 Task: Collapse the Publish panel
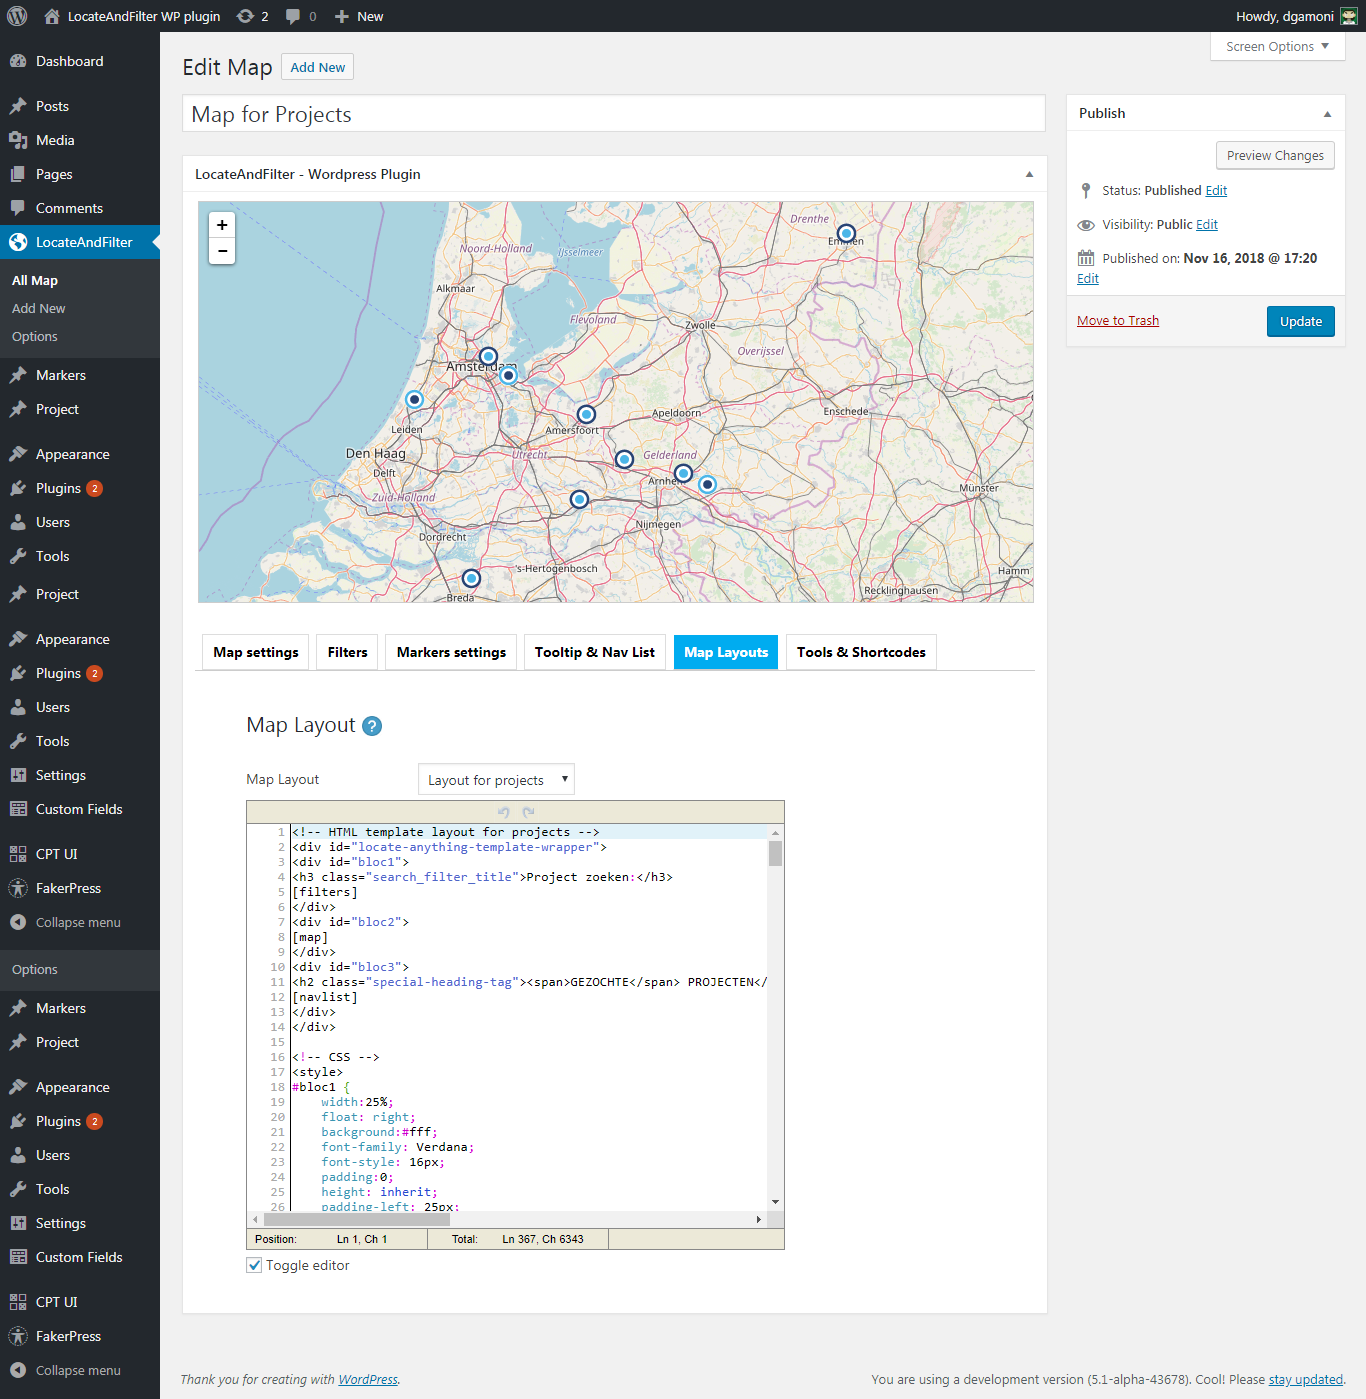(1327, 114)
